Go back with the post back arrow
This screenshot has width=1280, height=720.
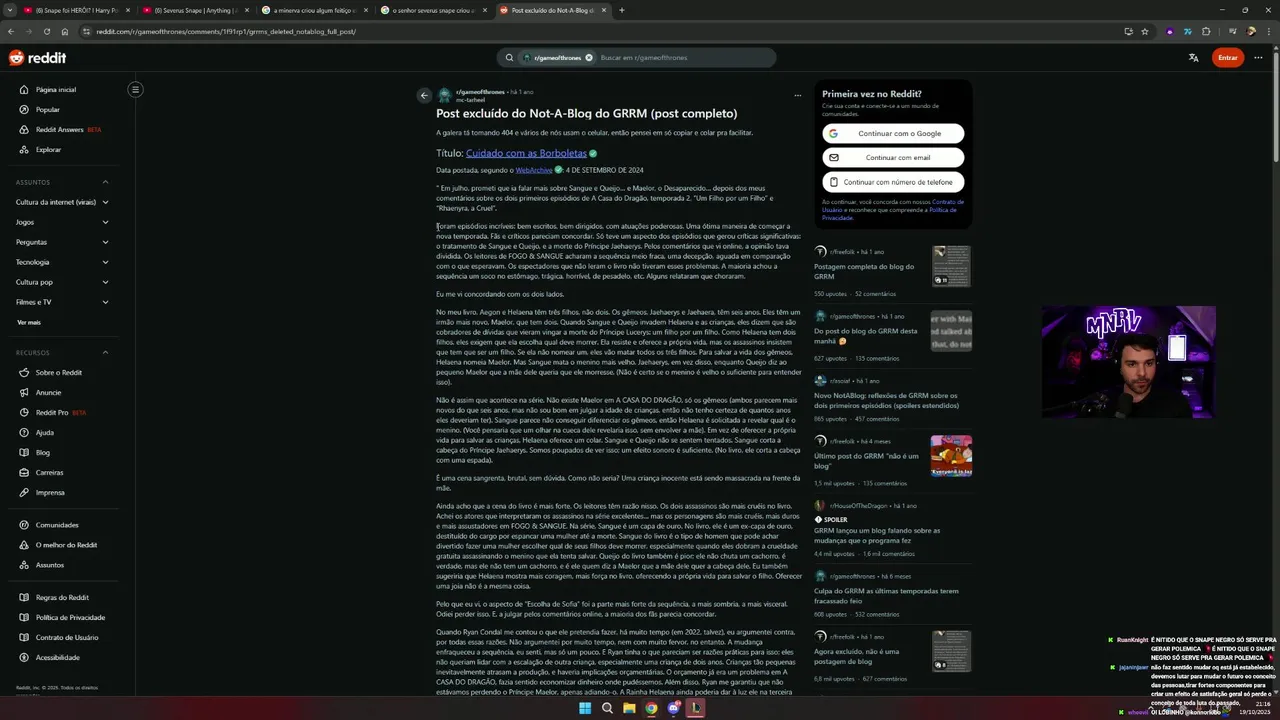coord(424,96)
